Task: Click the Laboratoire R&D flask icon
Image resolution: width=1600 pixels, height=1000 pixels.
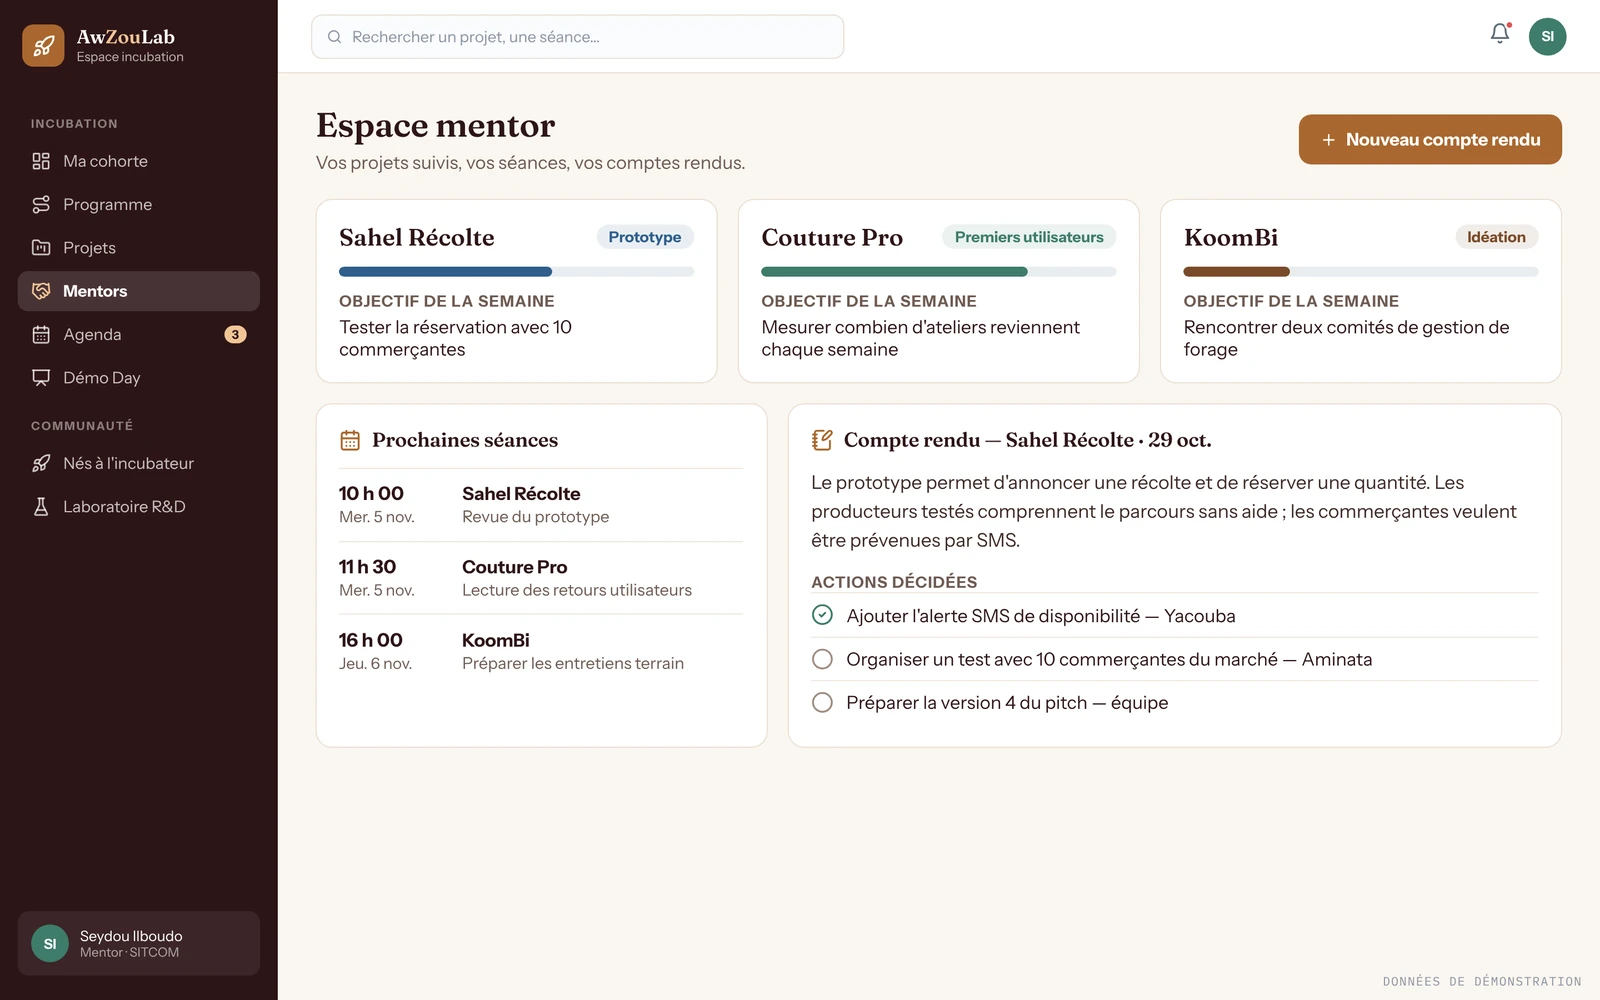Action: tap(41, 507)
